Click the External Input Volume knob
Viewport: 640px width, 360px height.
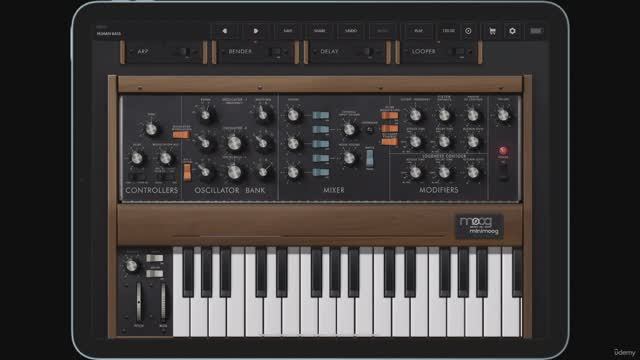(x=349, y=129)
